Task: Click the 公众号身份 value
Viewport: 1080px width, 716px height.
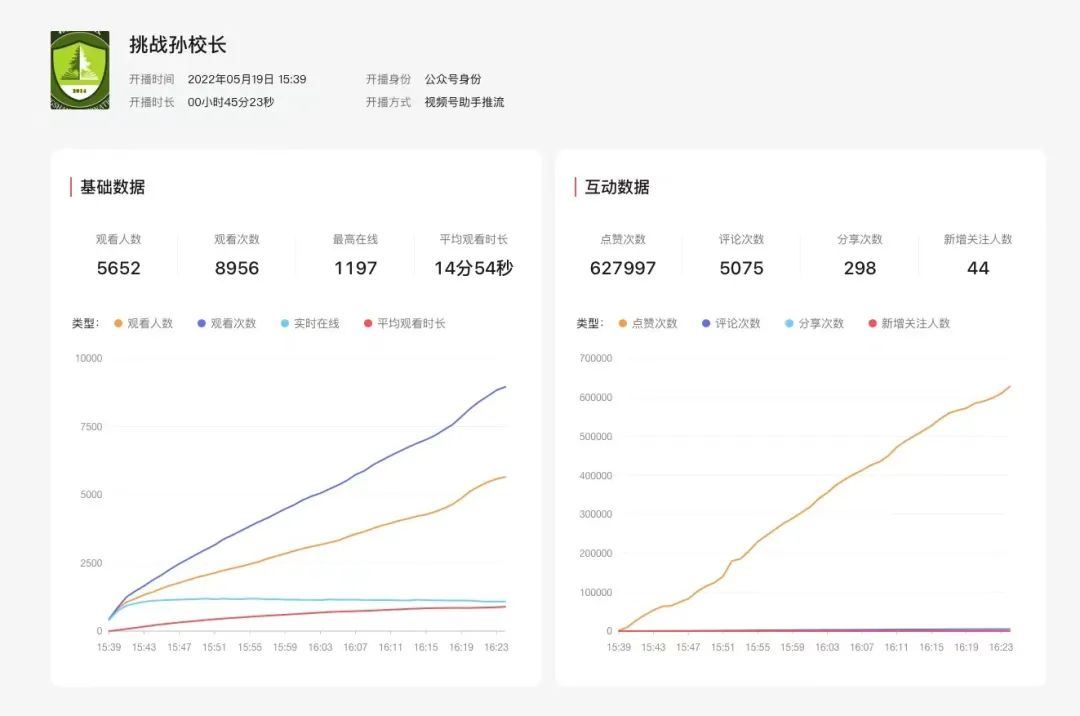Action: coord(453,79)
